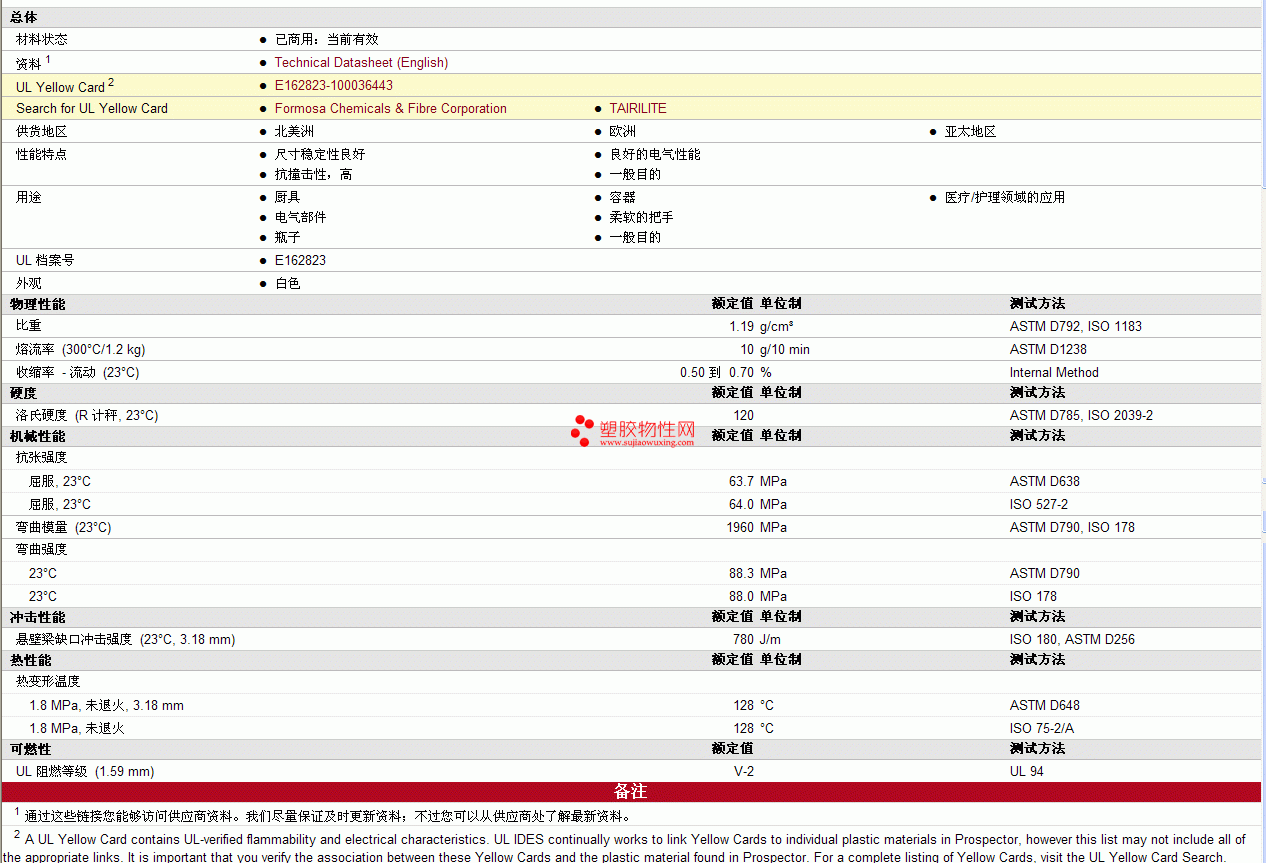
Task: Select the '电气部件' use entry
Action: (x=301, y=217)
